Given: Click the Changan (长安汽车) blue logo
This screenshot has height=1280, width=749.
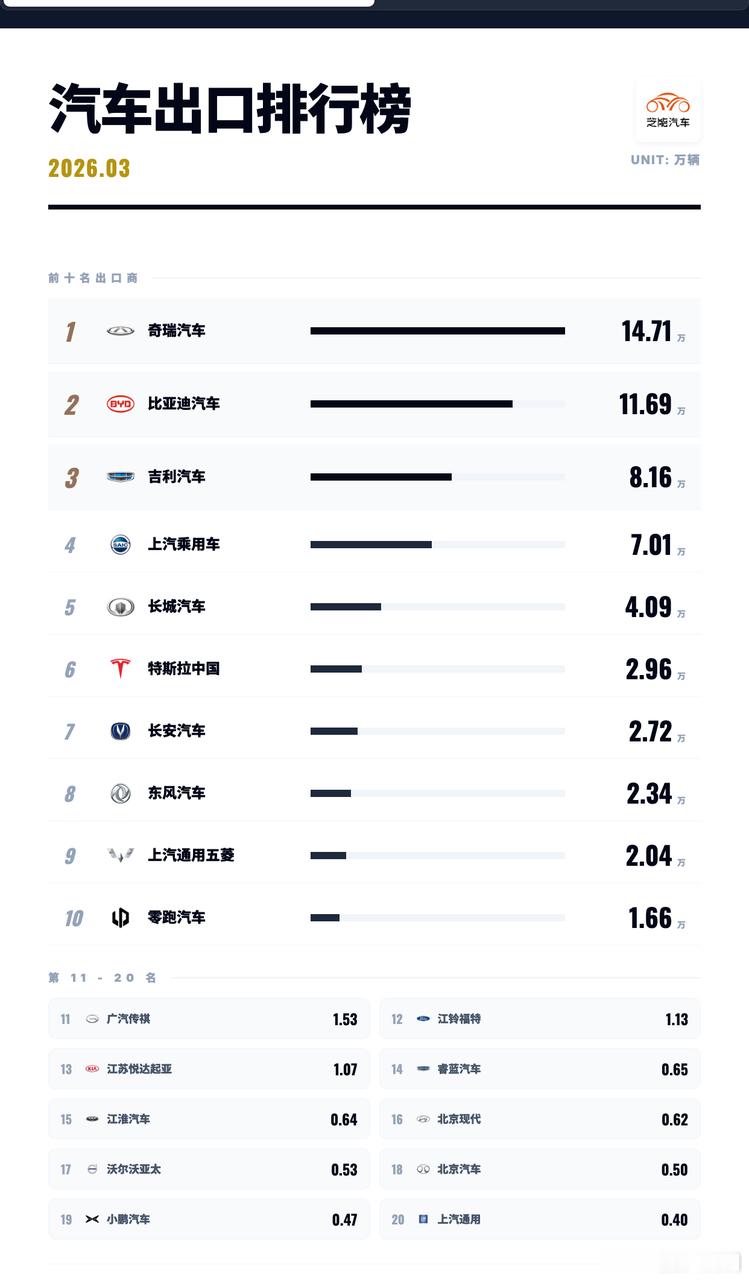Looking at the screenshot, I should tap(120, 731).
